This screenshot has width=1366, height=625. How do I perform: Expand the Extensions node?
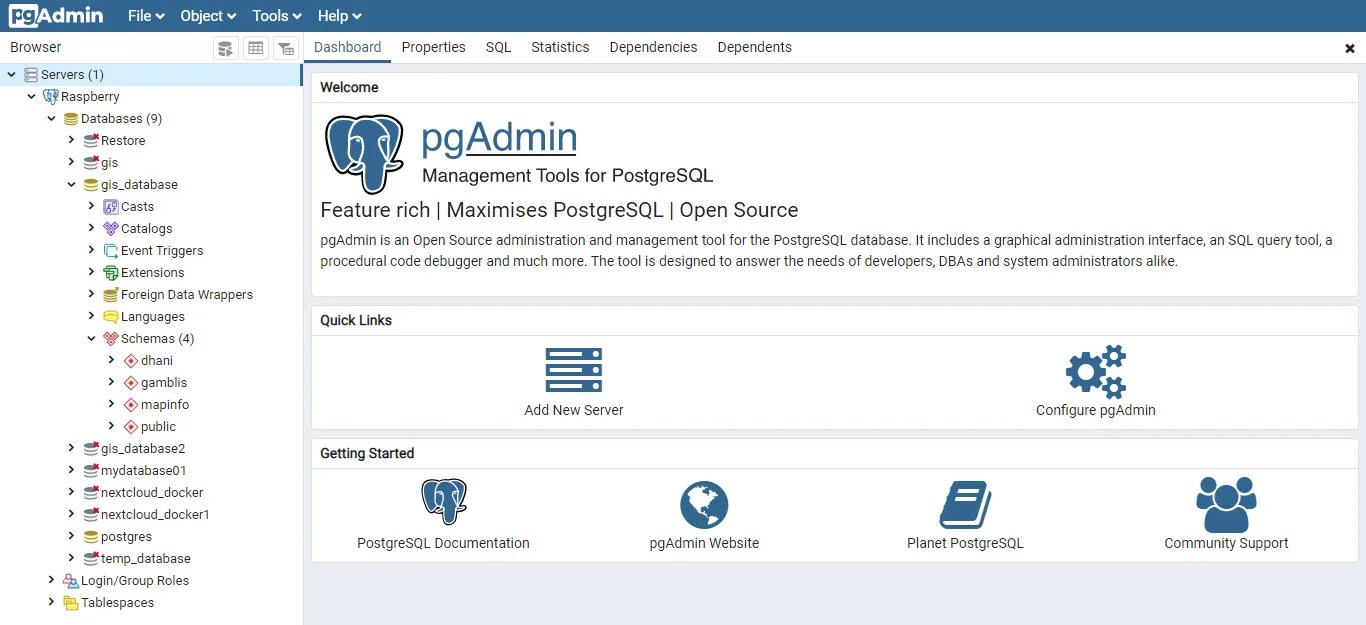pyautogui.click(x=91, y=272)
